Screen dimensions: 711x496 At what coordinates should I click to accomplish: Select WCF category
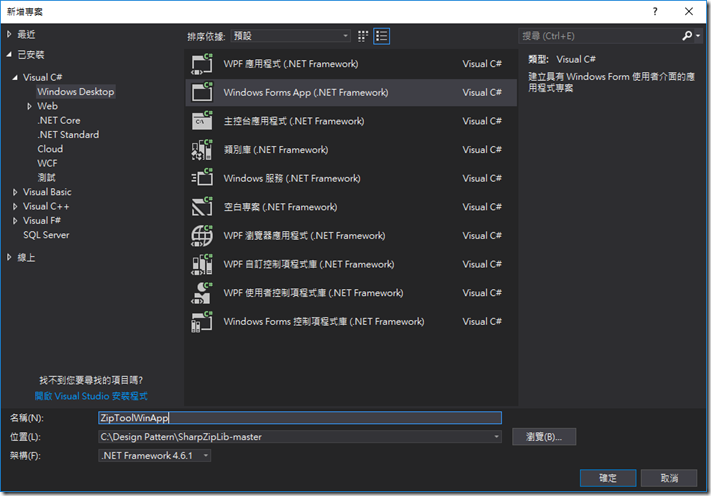coord(47,163)
